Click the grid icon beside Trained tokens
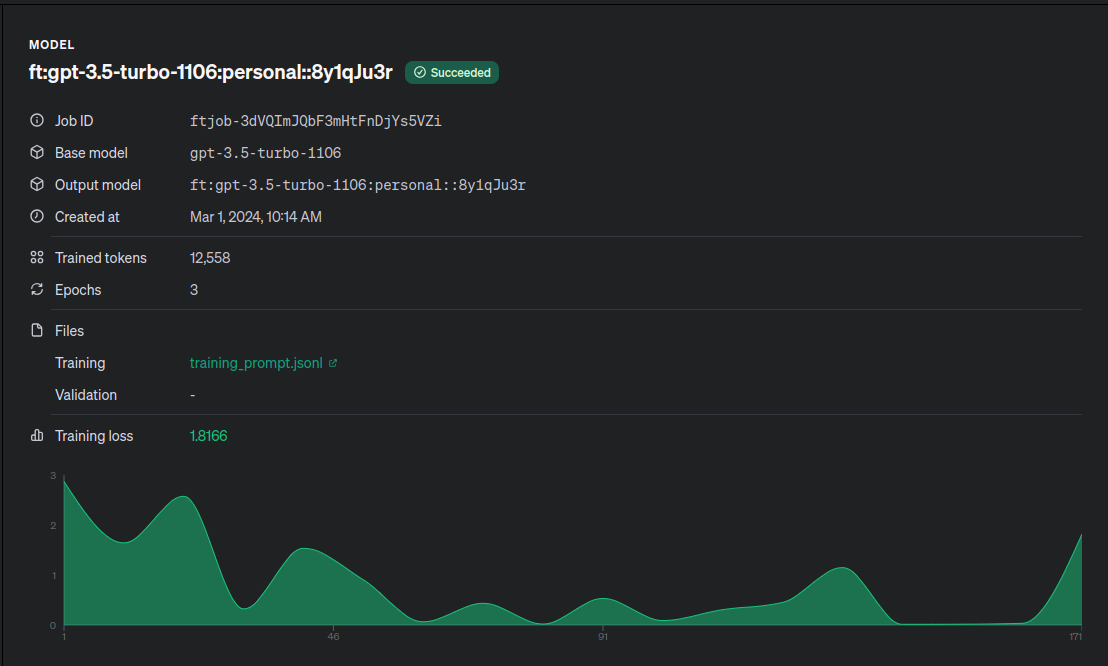 [37, 258]
